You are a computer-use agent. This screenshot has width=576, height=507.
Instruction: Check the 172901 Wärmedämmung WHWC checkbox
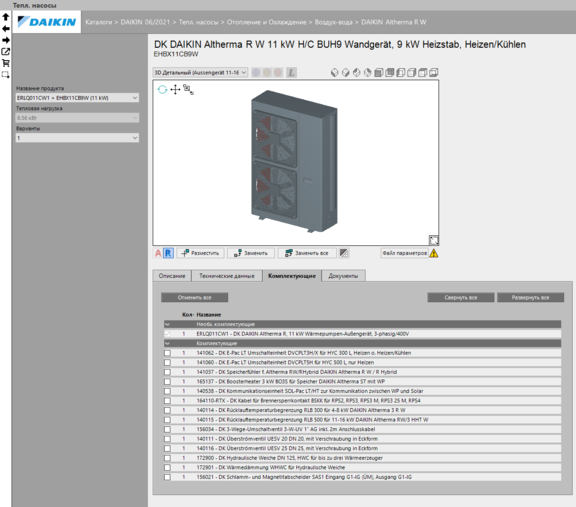pos(168,468)
